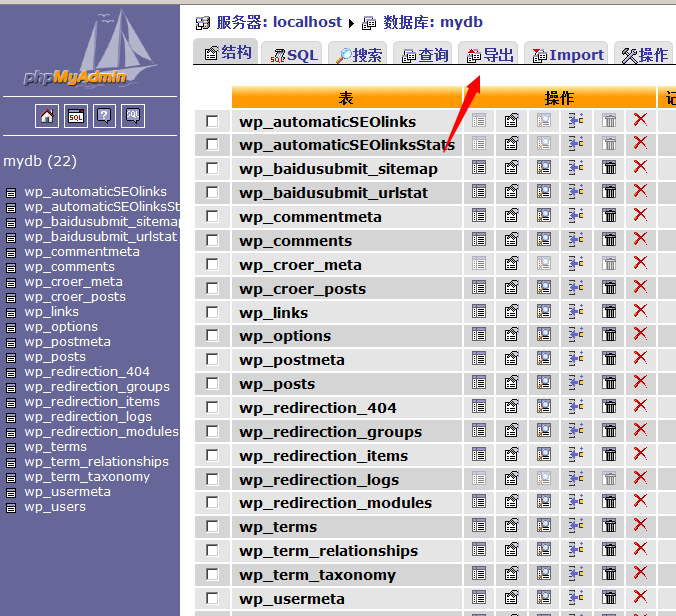The width and height of the screenshot is (676, 616).
Task: Open the SQL documentation icon
Action: (x=133, y=116)
